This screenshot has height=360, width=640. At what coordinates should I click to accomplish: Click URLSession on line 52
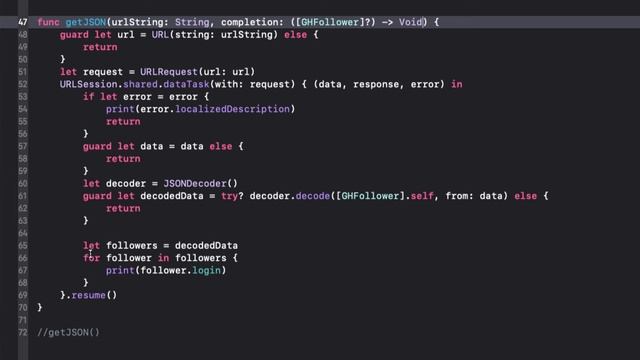coord(89,84)
